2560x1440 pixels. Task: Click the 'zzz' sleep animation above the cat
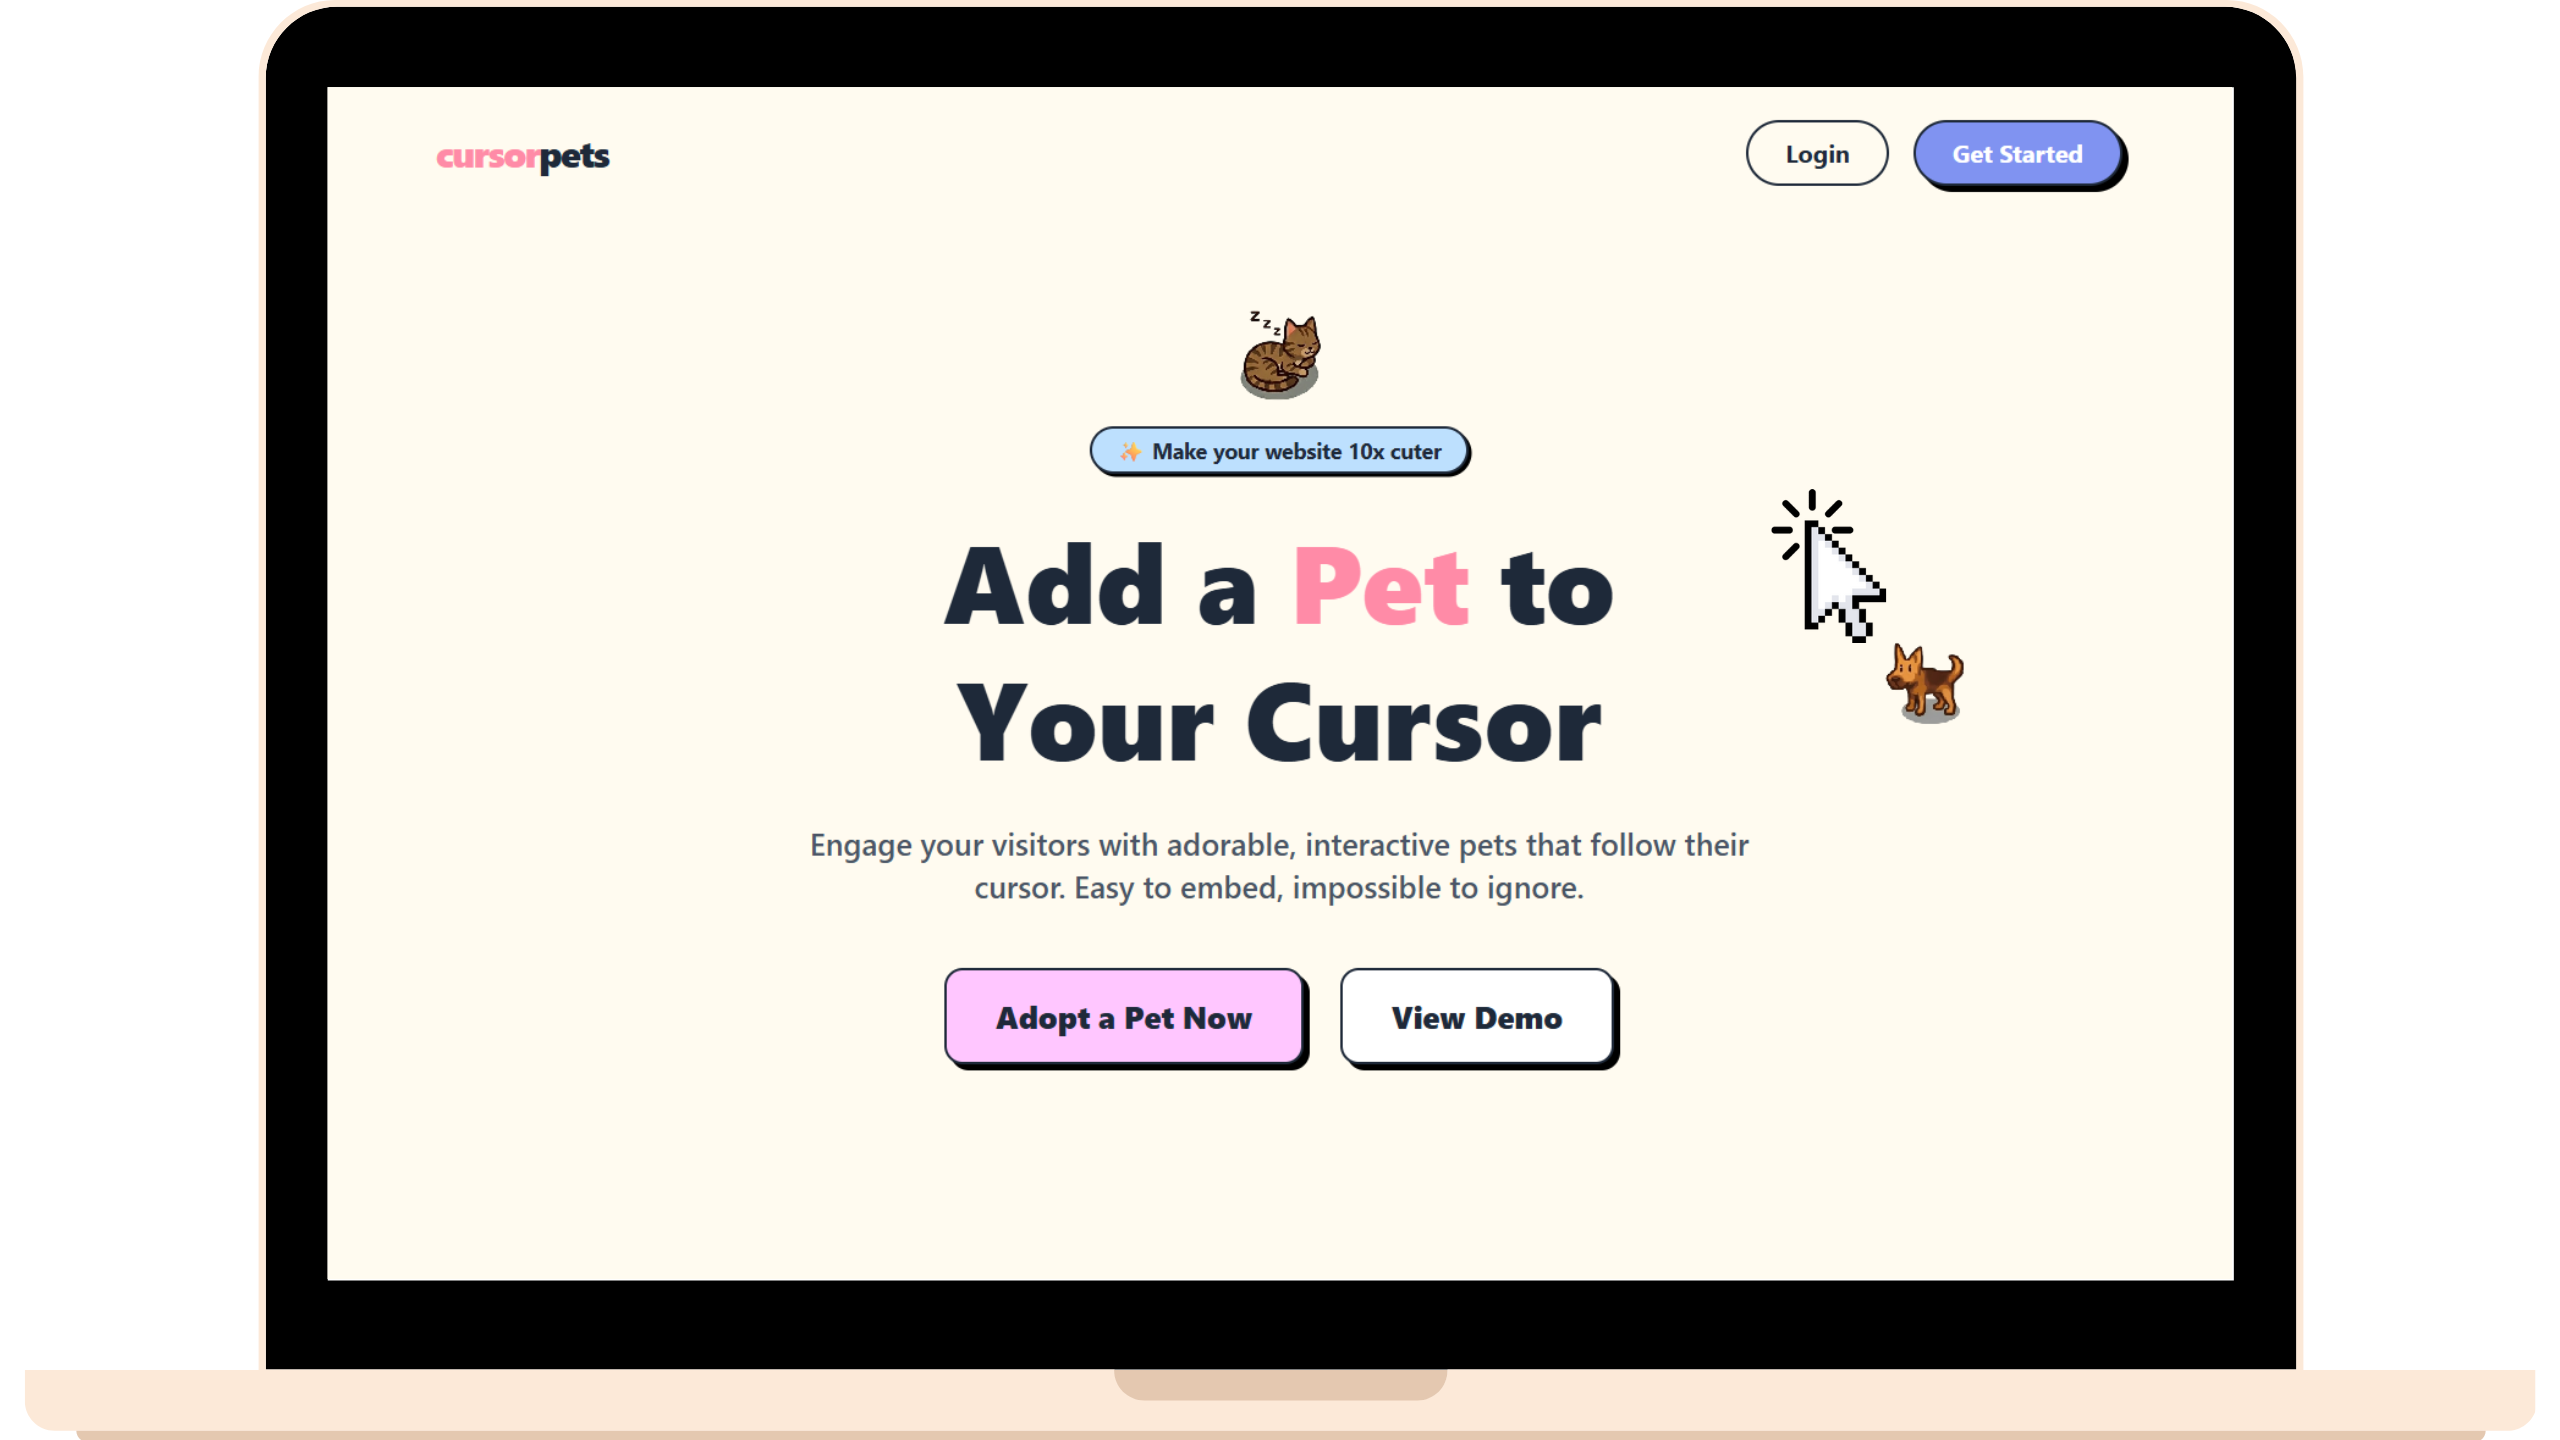(1262, 322)
